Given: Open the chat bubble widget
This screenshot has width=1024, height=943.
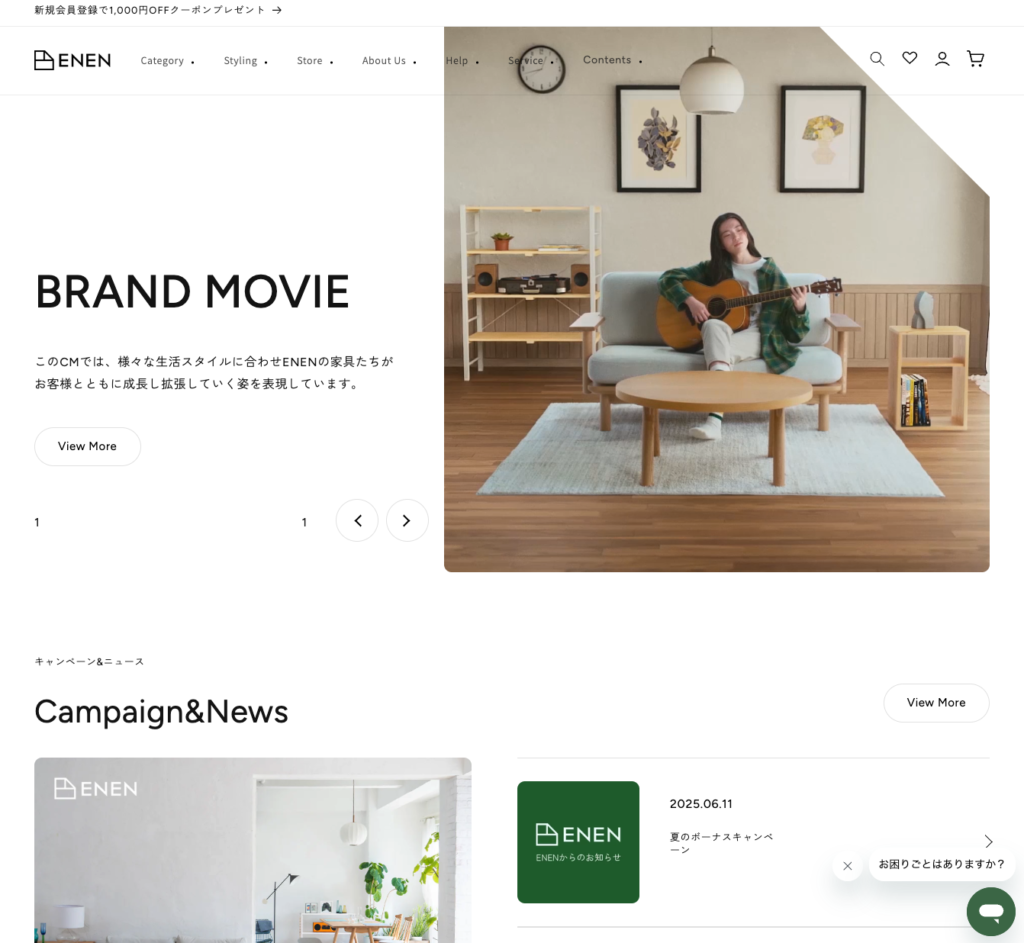Looking at the screenshot, I should (x=990, y=911).
